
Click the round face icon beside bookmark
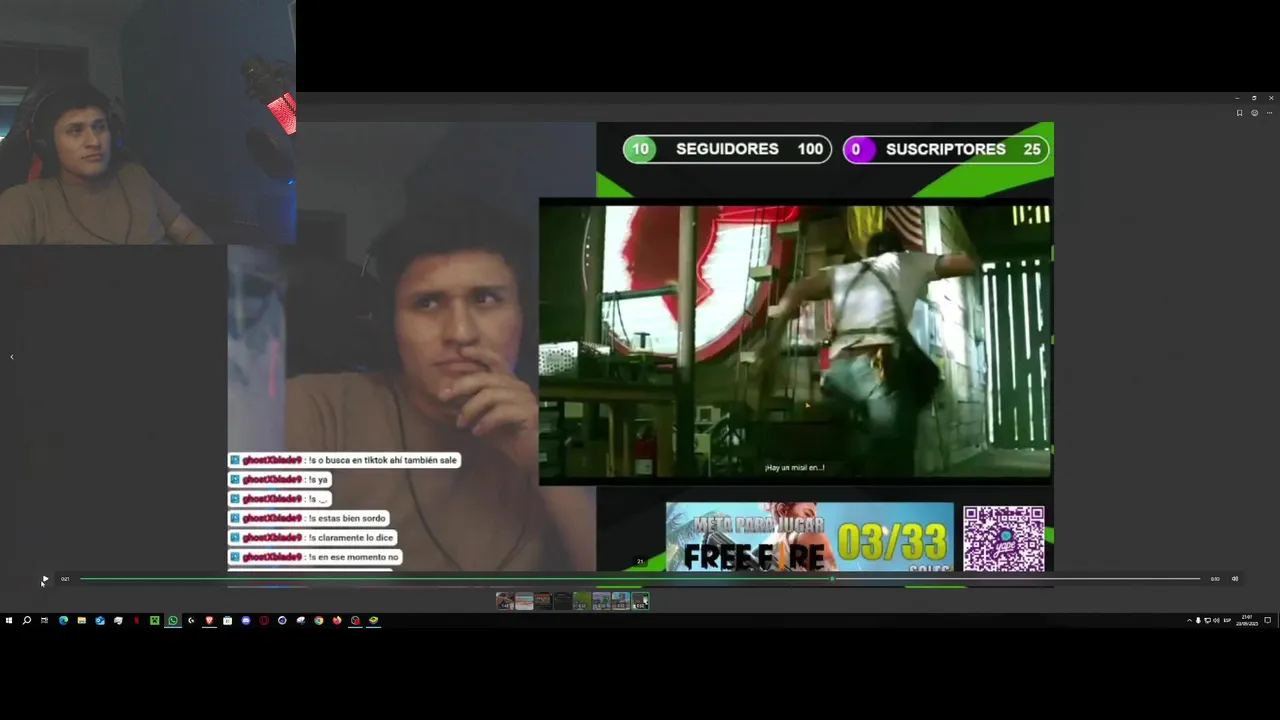(1254, 113)
